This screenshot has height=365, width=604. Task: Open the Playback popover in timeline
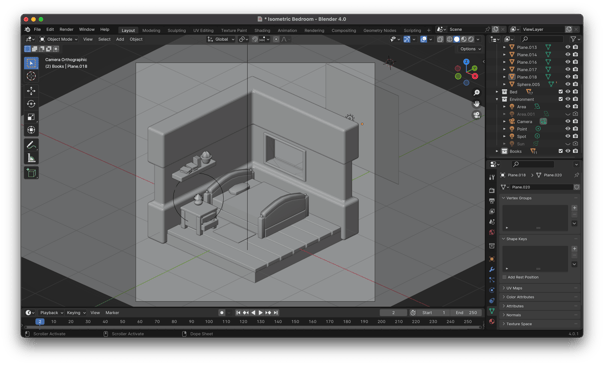point(51,313)
